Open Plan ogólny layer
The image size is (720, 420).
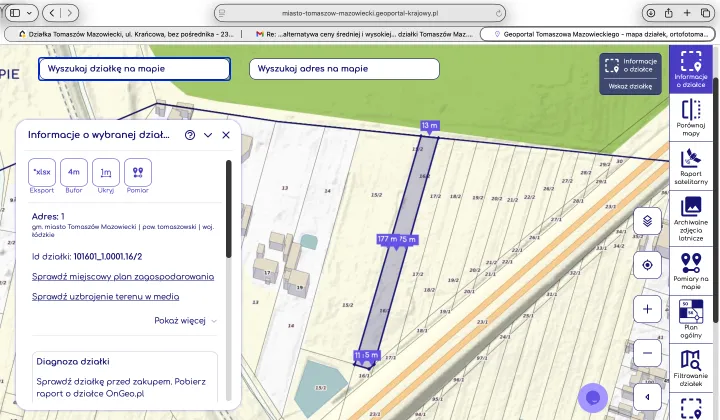(691, 319)
